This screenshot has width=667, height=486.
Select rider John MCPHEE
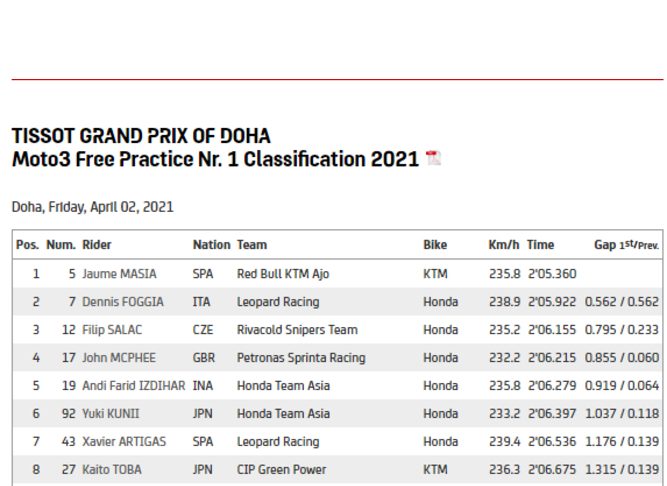119,358
